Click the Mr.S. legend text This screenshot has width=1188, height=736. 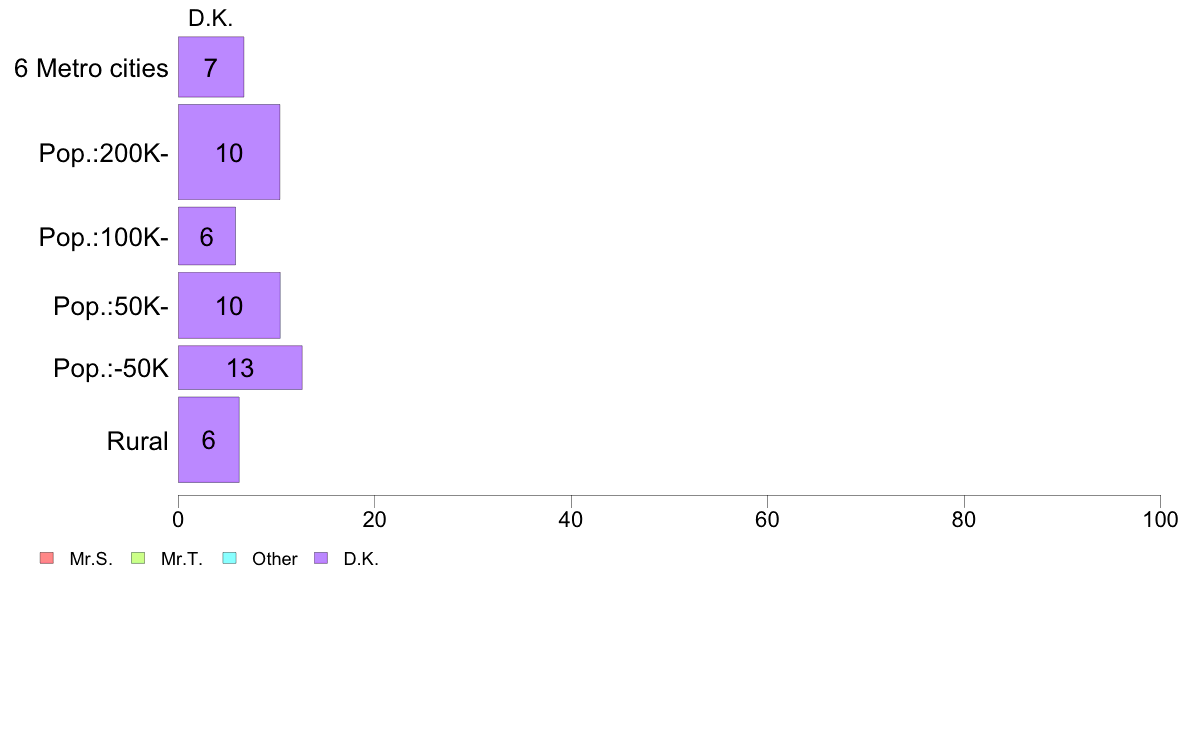point(91,559)
